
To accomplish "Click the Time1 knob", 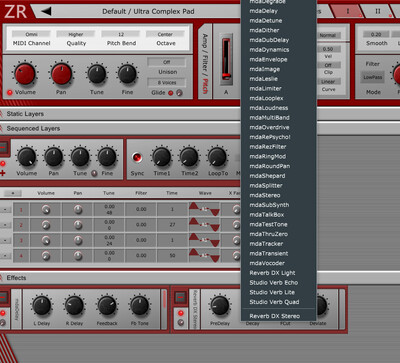I will click(162, 157).
